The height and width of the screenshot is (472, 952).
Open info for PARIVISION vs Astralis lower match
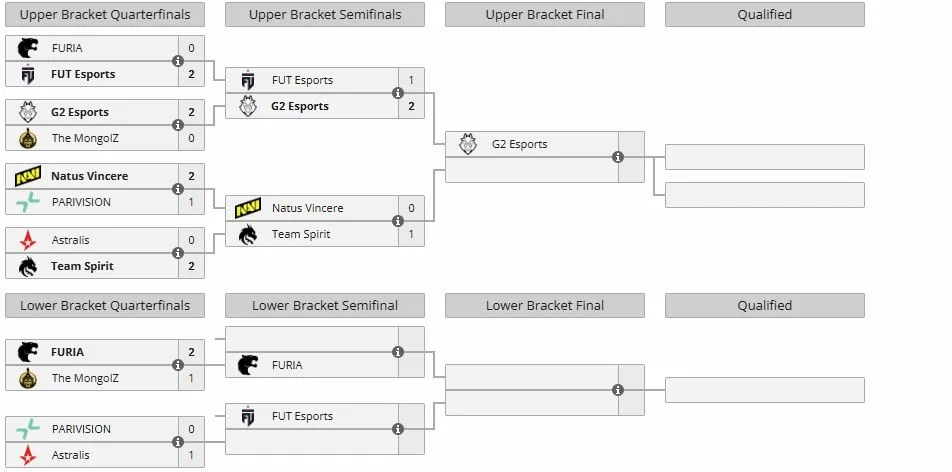pos(178,442)
